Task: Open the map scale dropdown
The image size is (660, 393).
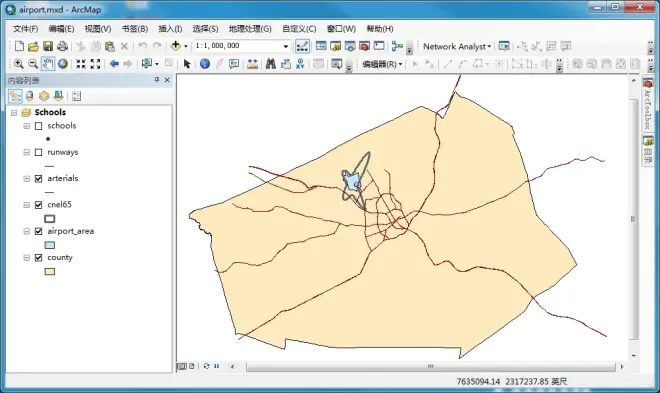Action: (286, 46)
